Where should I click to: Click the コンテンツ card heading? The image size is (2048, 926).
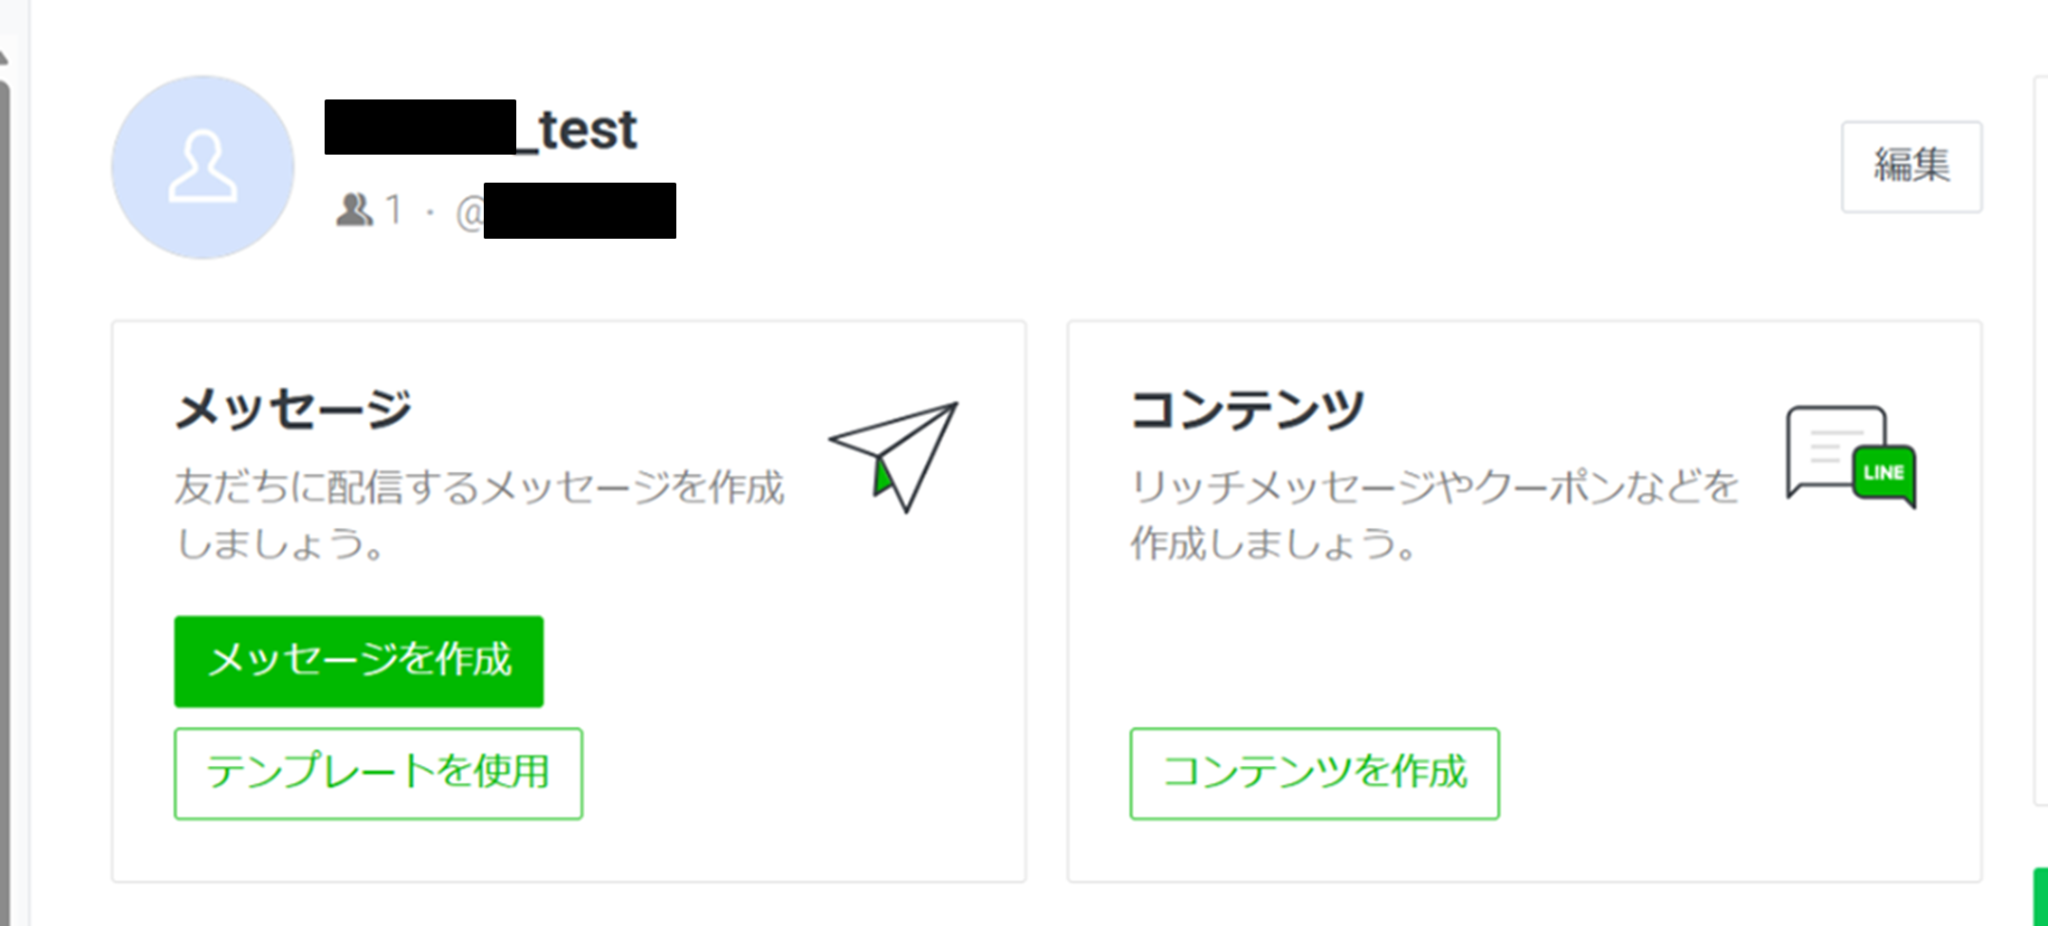[x=1248, y=409]
